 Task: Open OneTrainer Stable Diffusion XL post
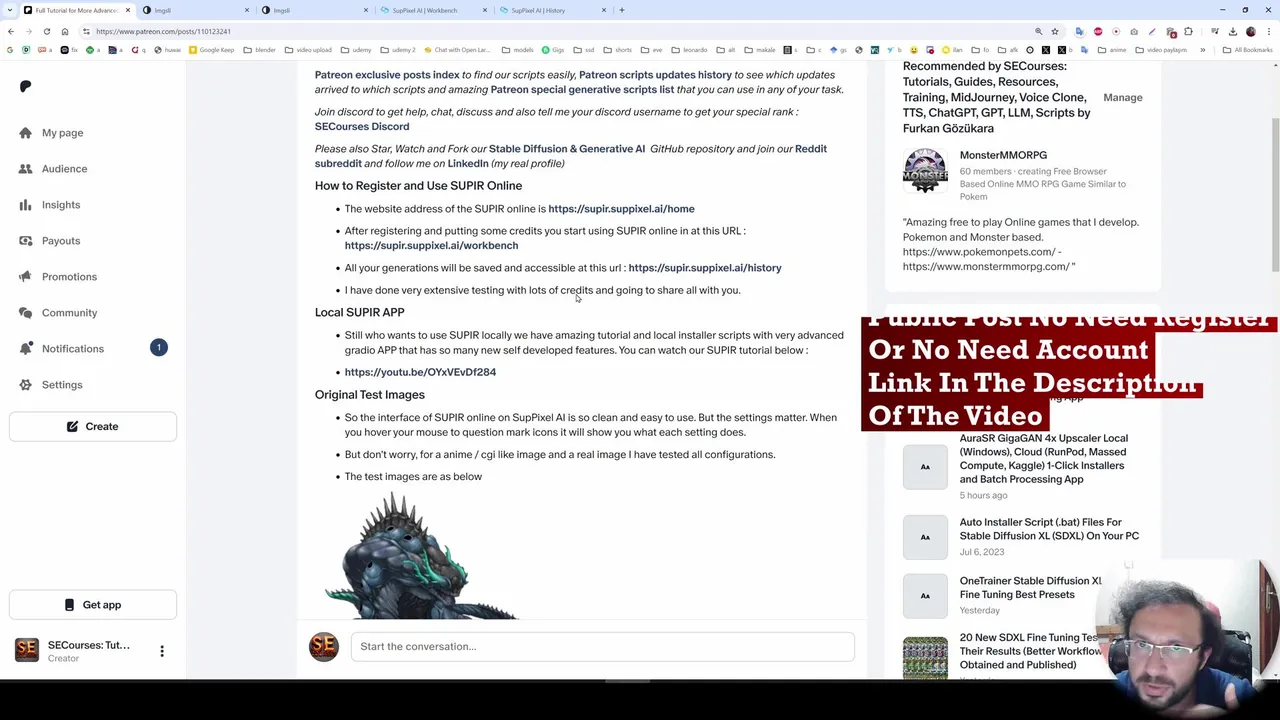(x=1030, y=588)
